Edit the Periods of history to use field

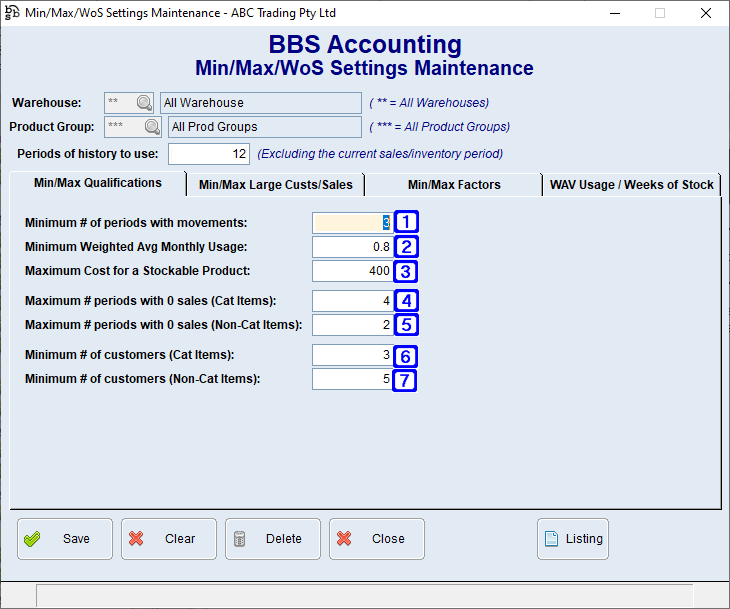click(x=209, y=154)
